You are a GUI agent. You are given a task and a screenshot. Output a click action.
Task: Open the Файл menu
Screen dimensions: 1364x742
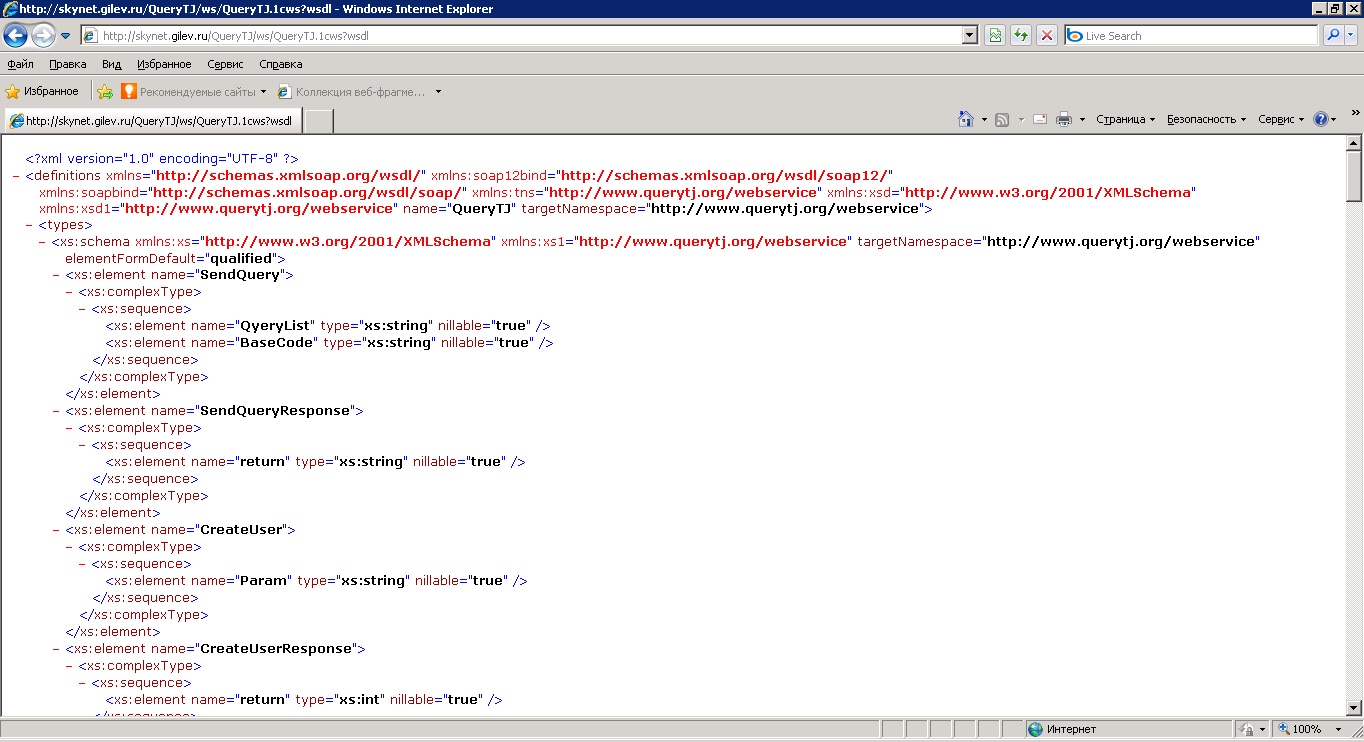tap(20, 64)
